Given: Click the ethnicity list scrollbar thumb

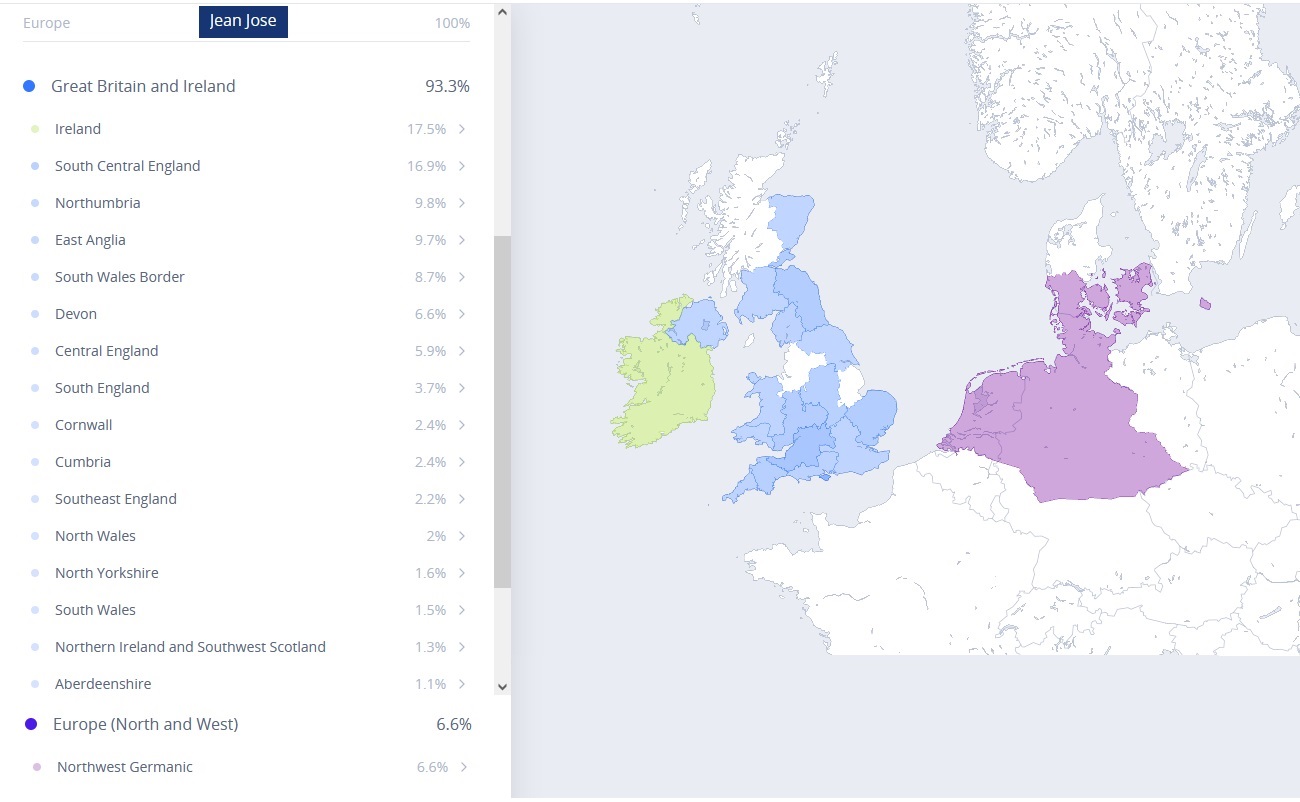Looking at the screenshot, I should [x=502, y=410].
